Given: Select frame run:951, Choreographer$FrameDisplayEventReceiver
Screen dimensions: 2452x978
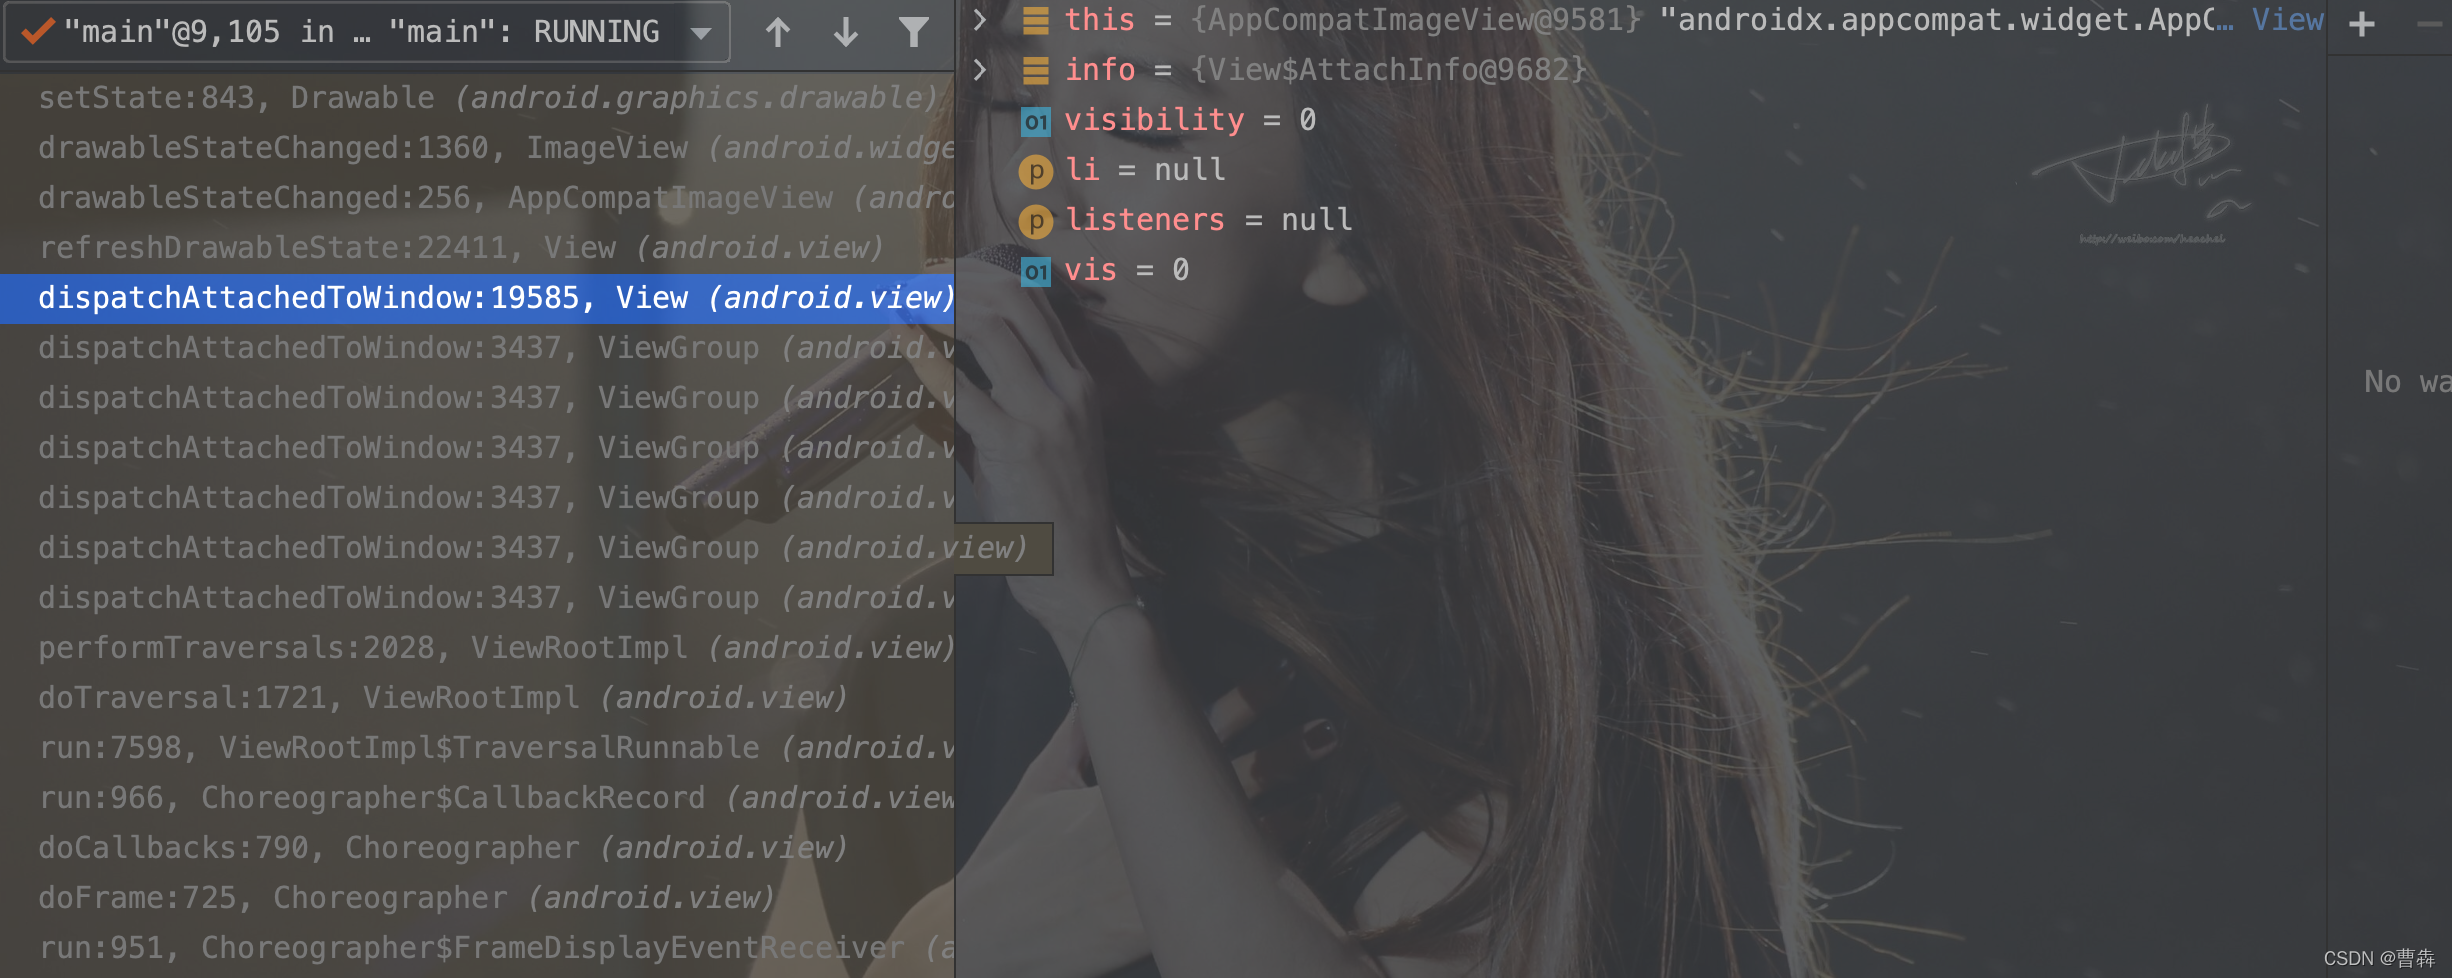Looking at the screenshot, I should (477, 948).
